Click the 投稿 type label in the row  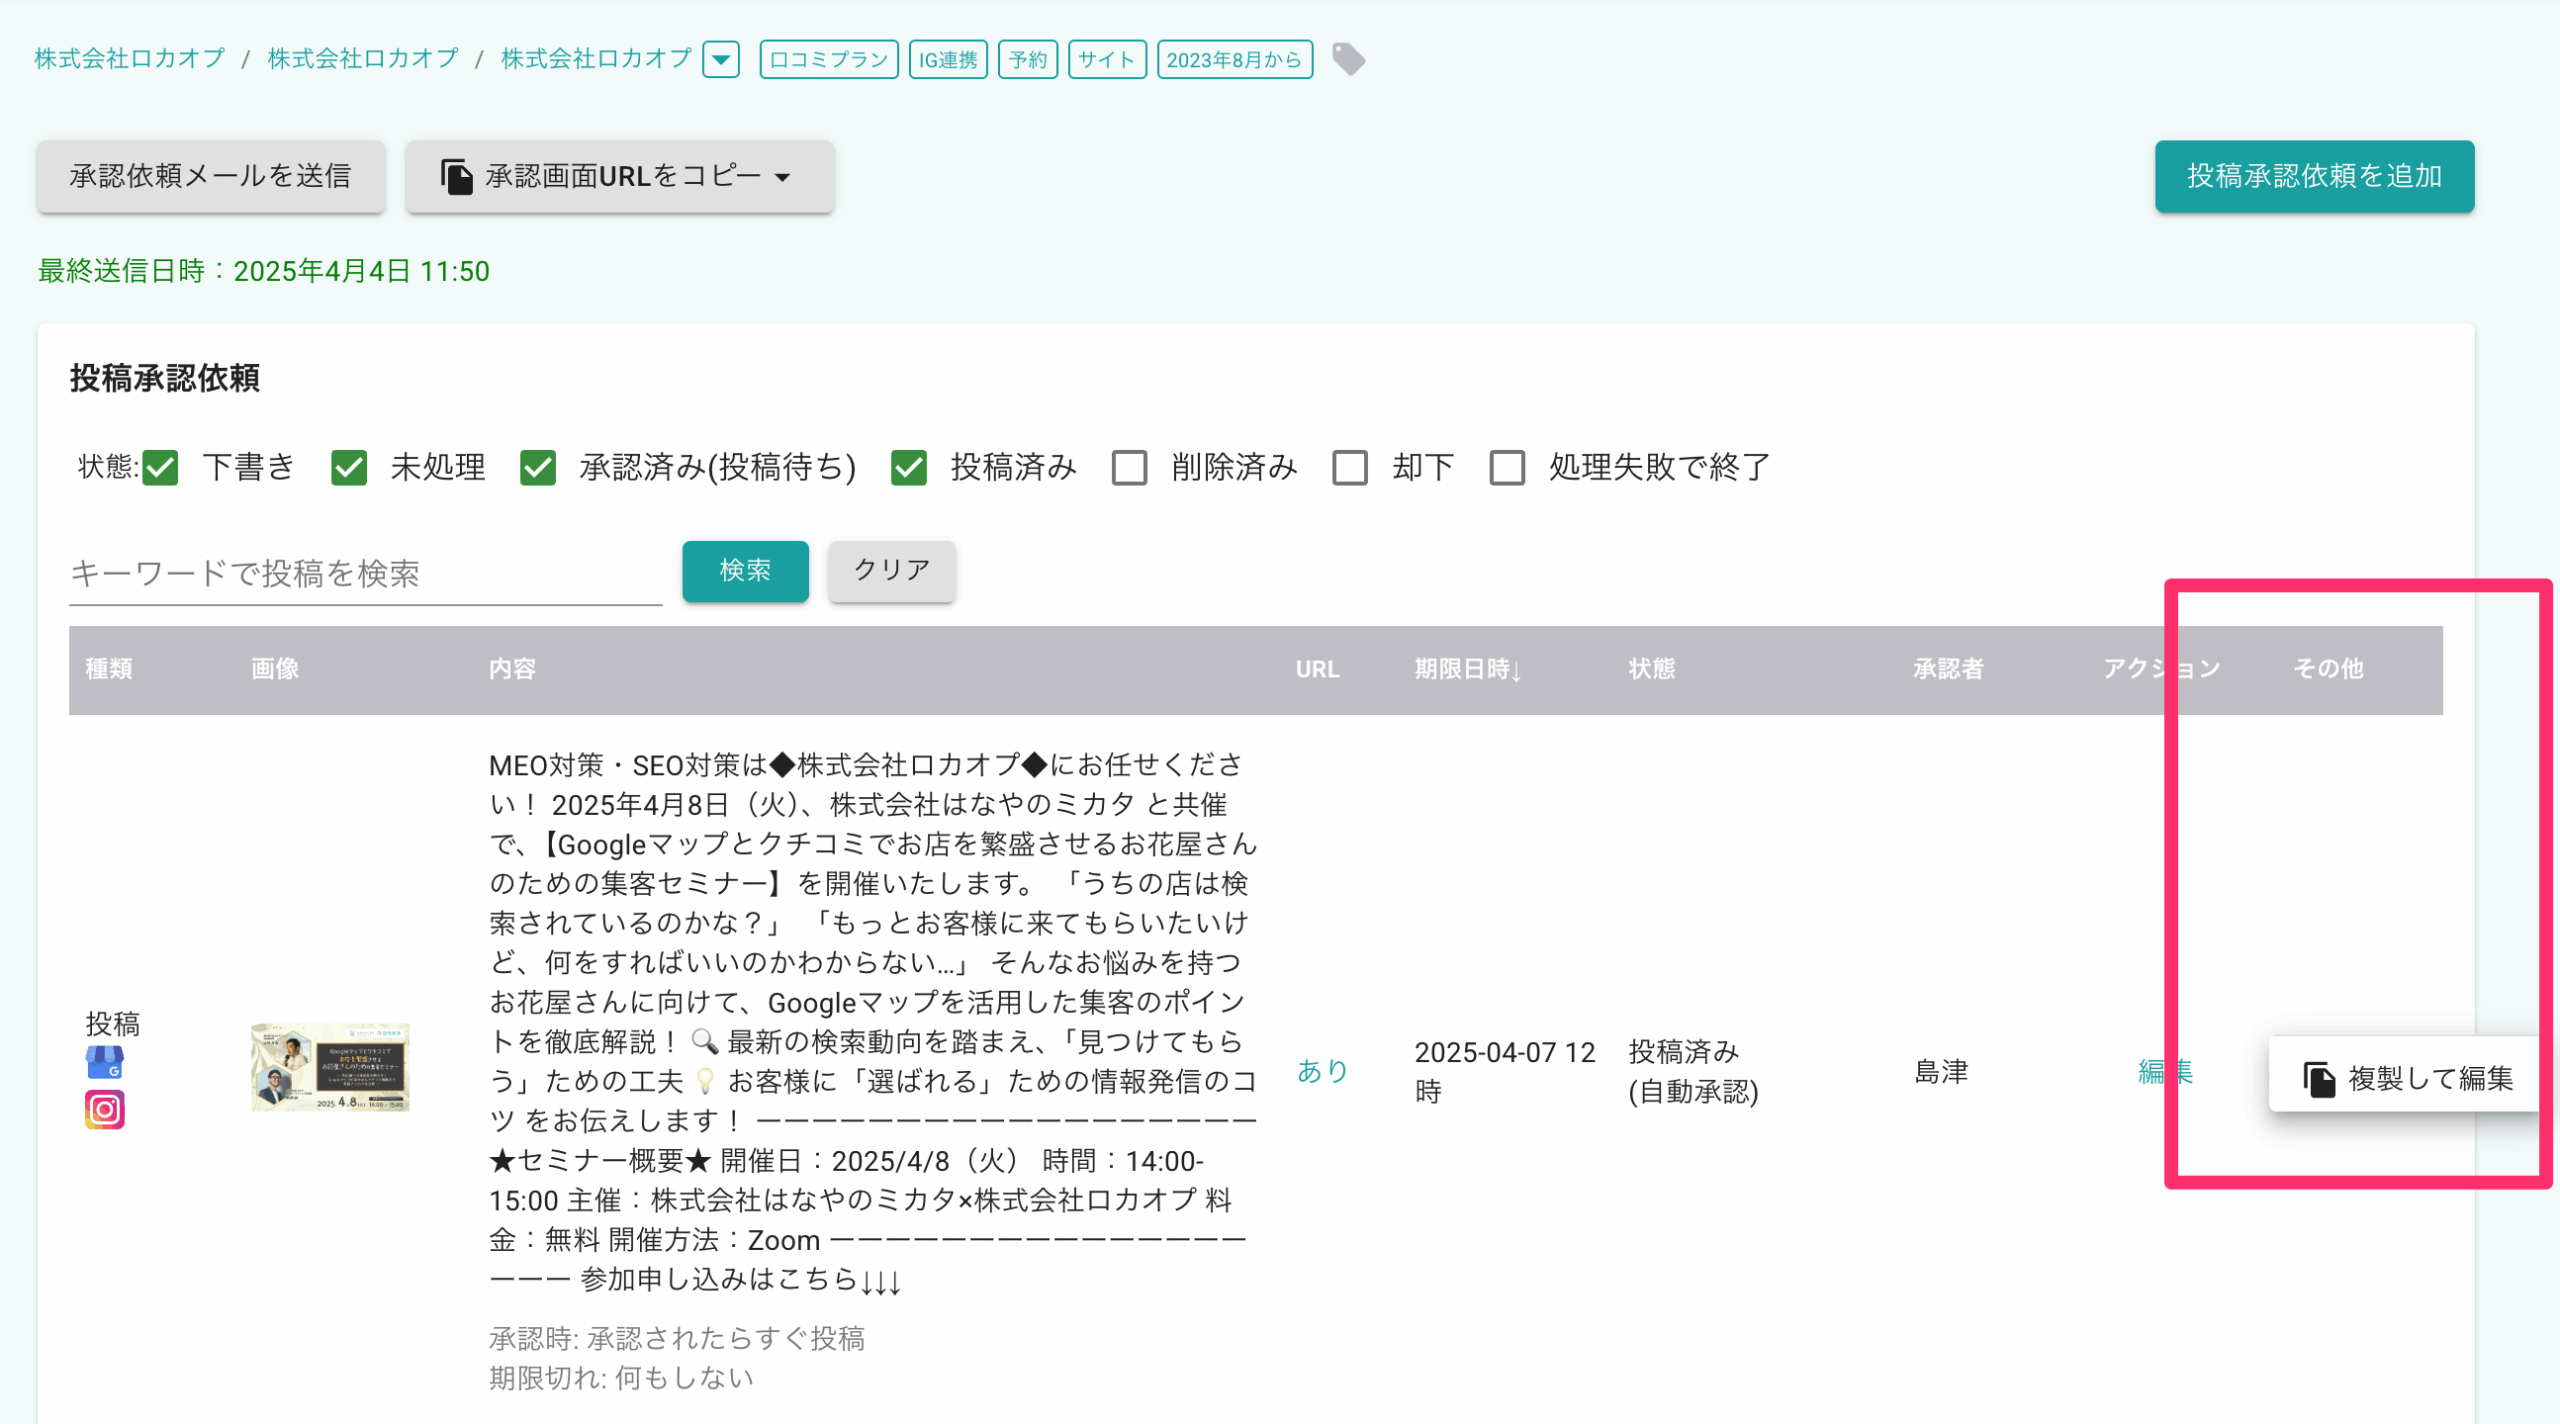(x=112, y=1024)
